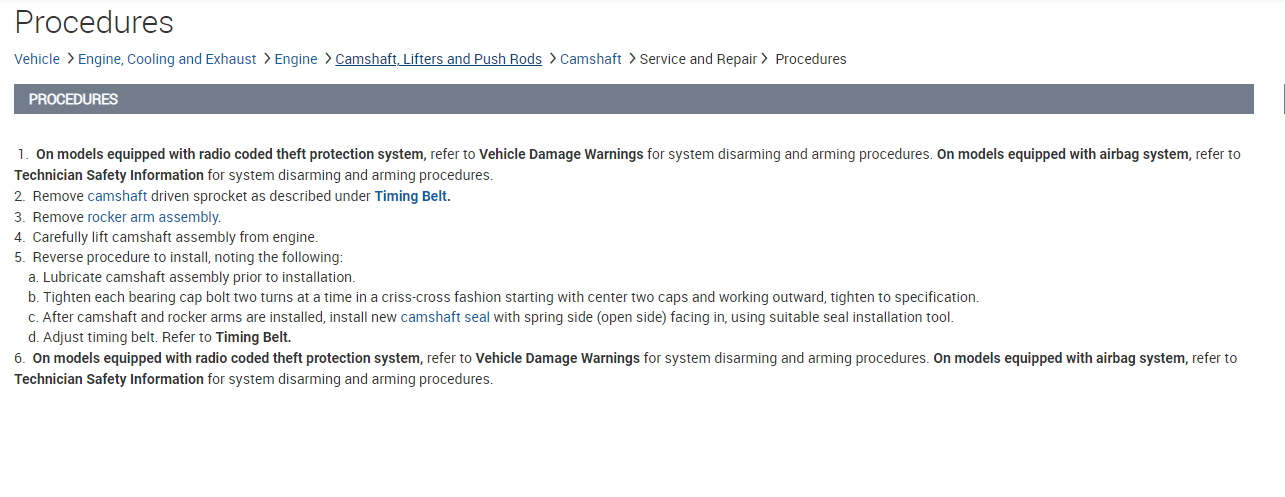The width and height of the screenshot is (1285, 497).
Task: Click chevron right of Engine breadcrumb
Action: tap(327, 59)
